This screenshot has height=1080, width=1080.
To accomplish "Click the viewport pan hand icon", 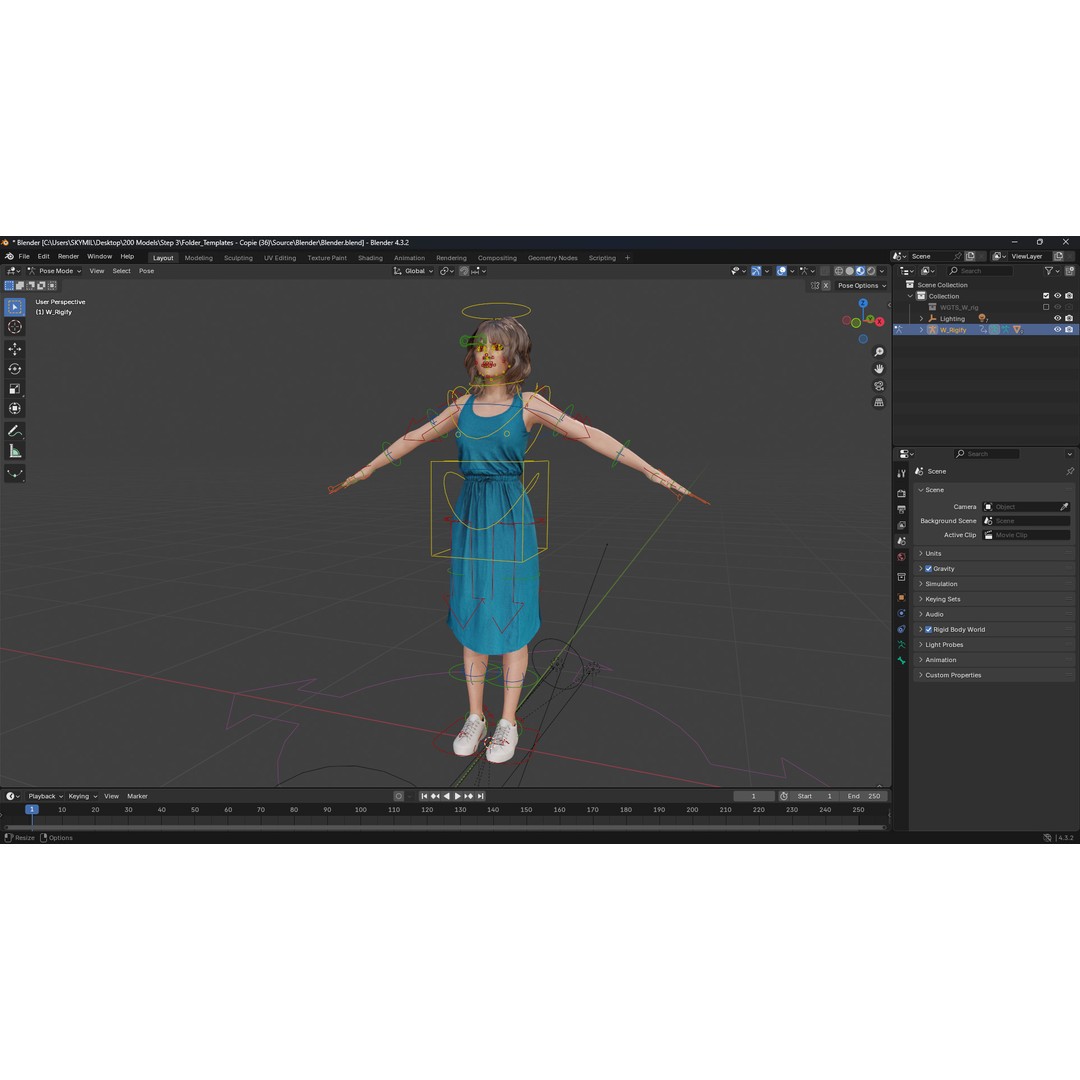I will [879, 369].
